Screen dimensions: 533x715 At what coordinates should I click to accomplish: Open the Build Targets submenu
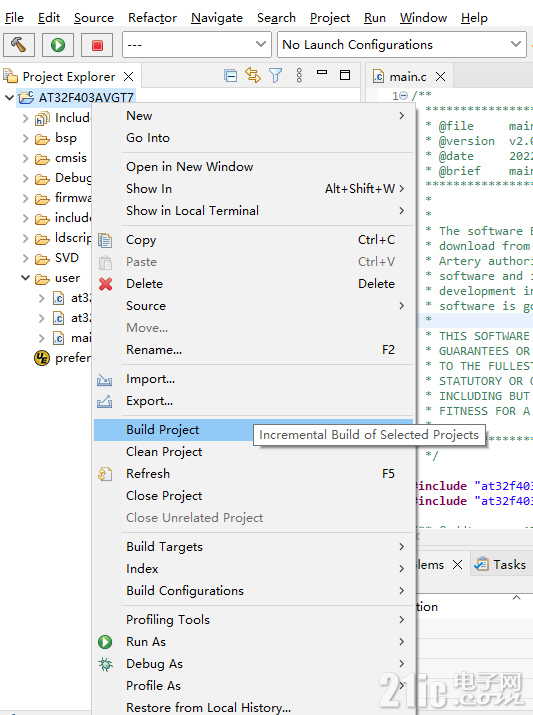click(x=253, y=547)
